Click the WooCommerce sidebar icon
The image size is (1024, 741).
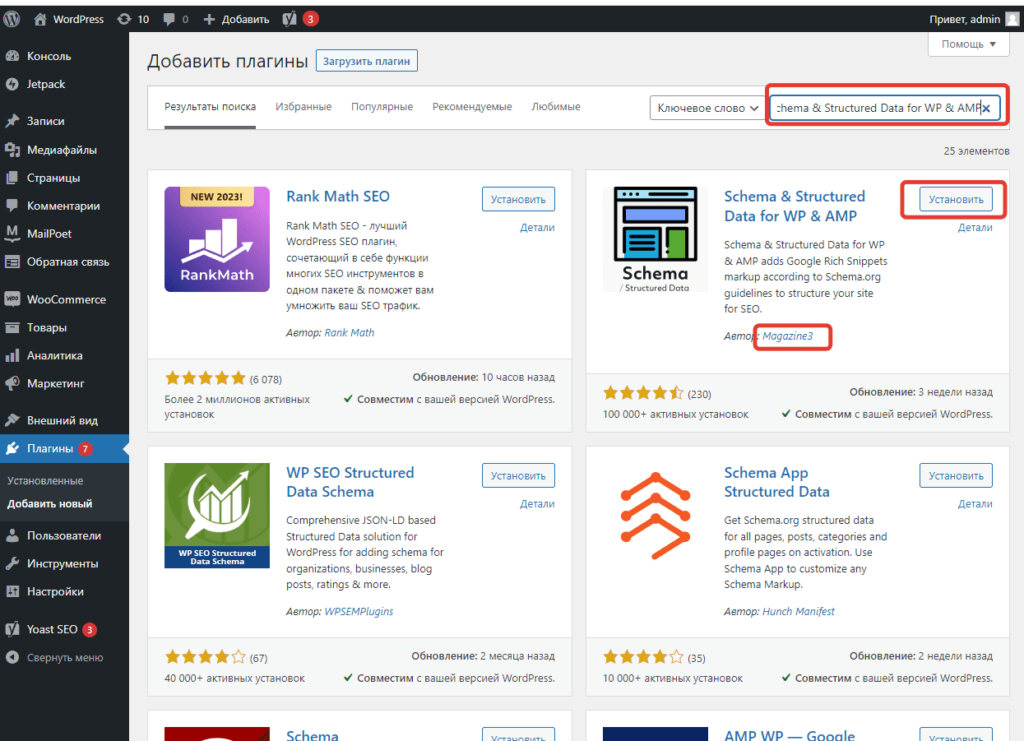pyautogui.click(x=12, y=299)
